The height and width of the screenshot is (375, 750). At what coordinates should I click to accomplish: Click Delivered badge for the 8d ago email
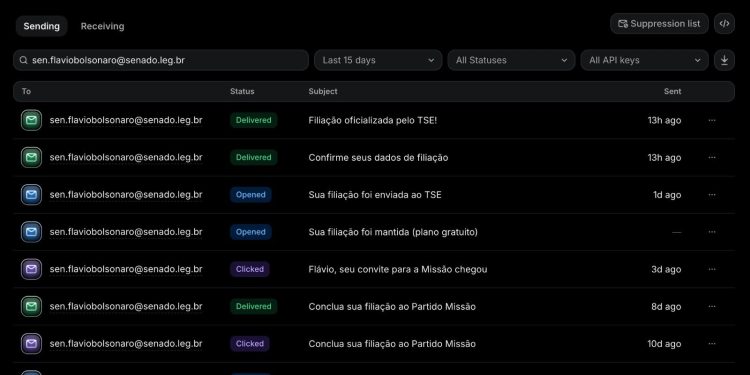254,307
